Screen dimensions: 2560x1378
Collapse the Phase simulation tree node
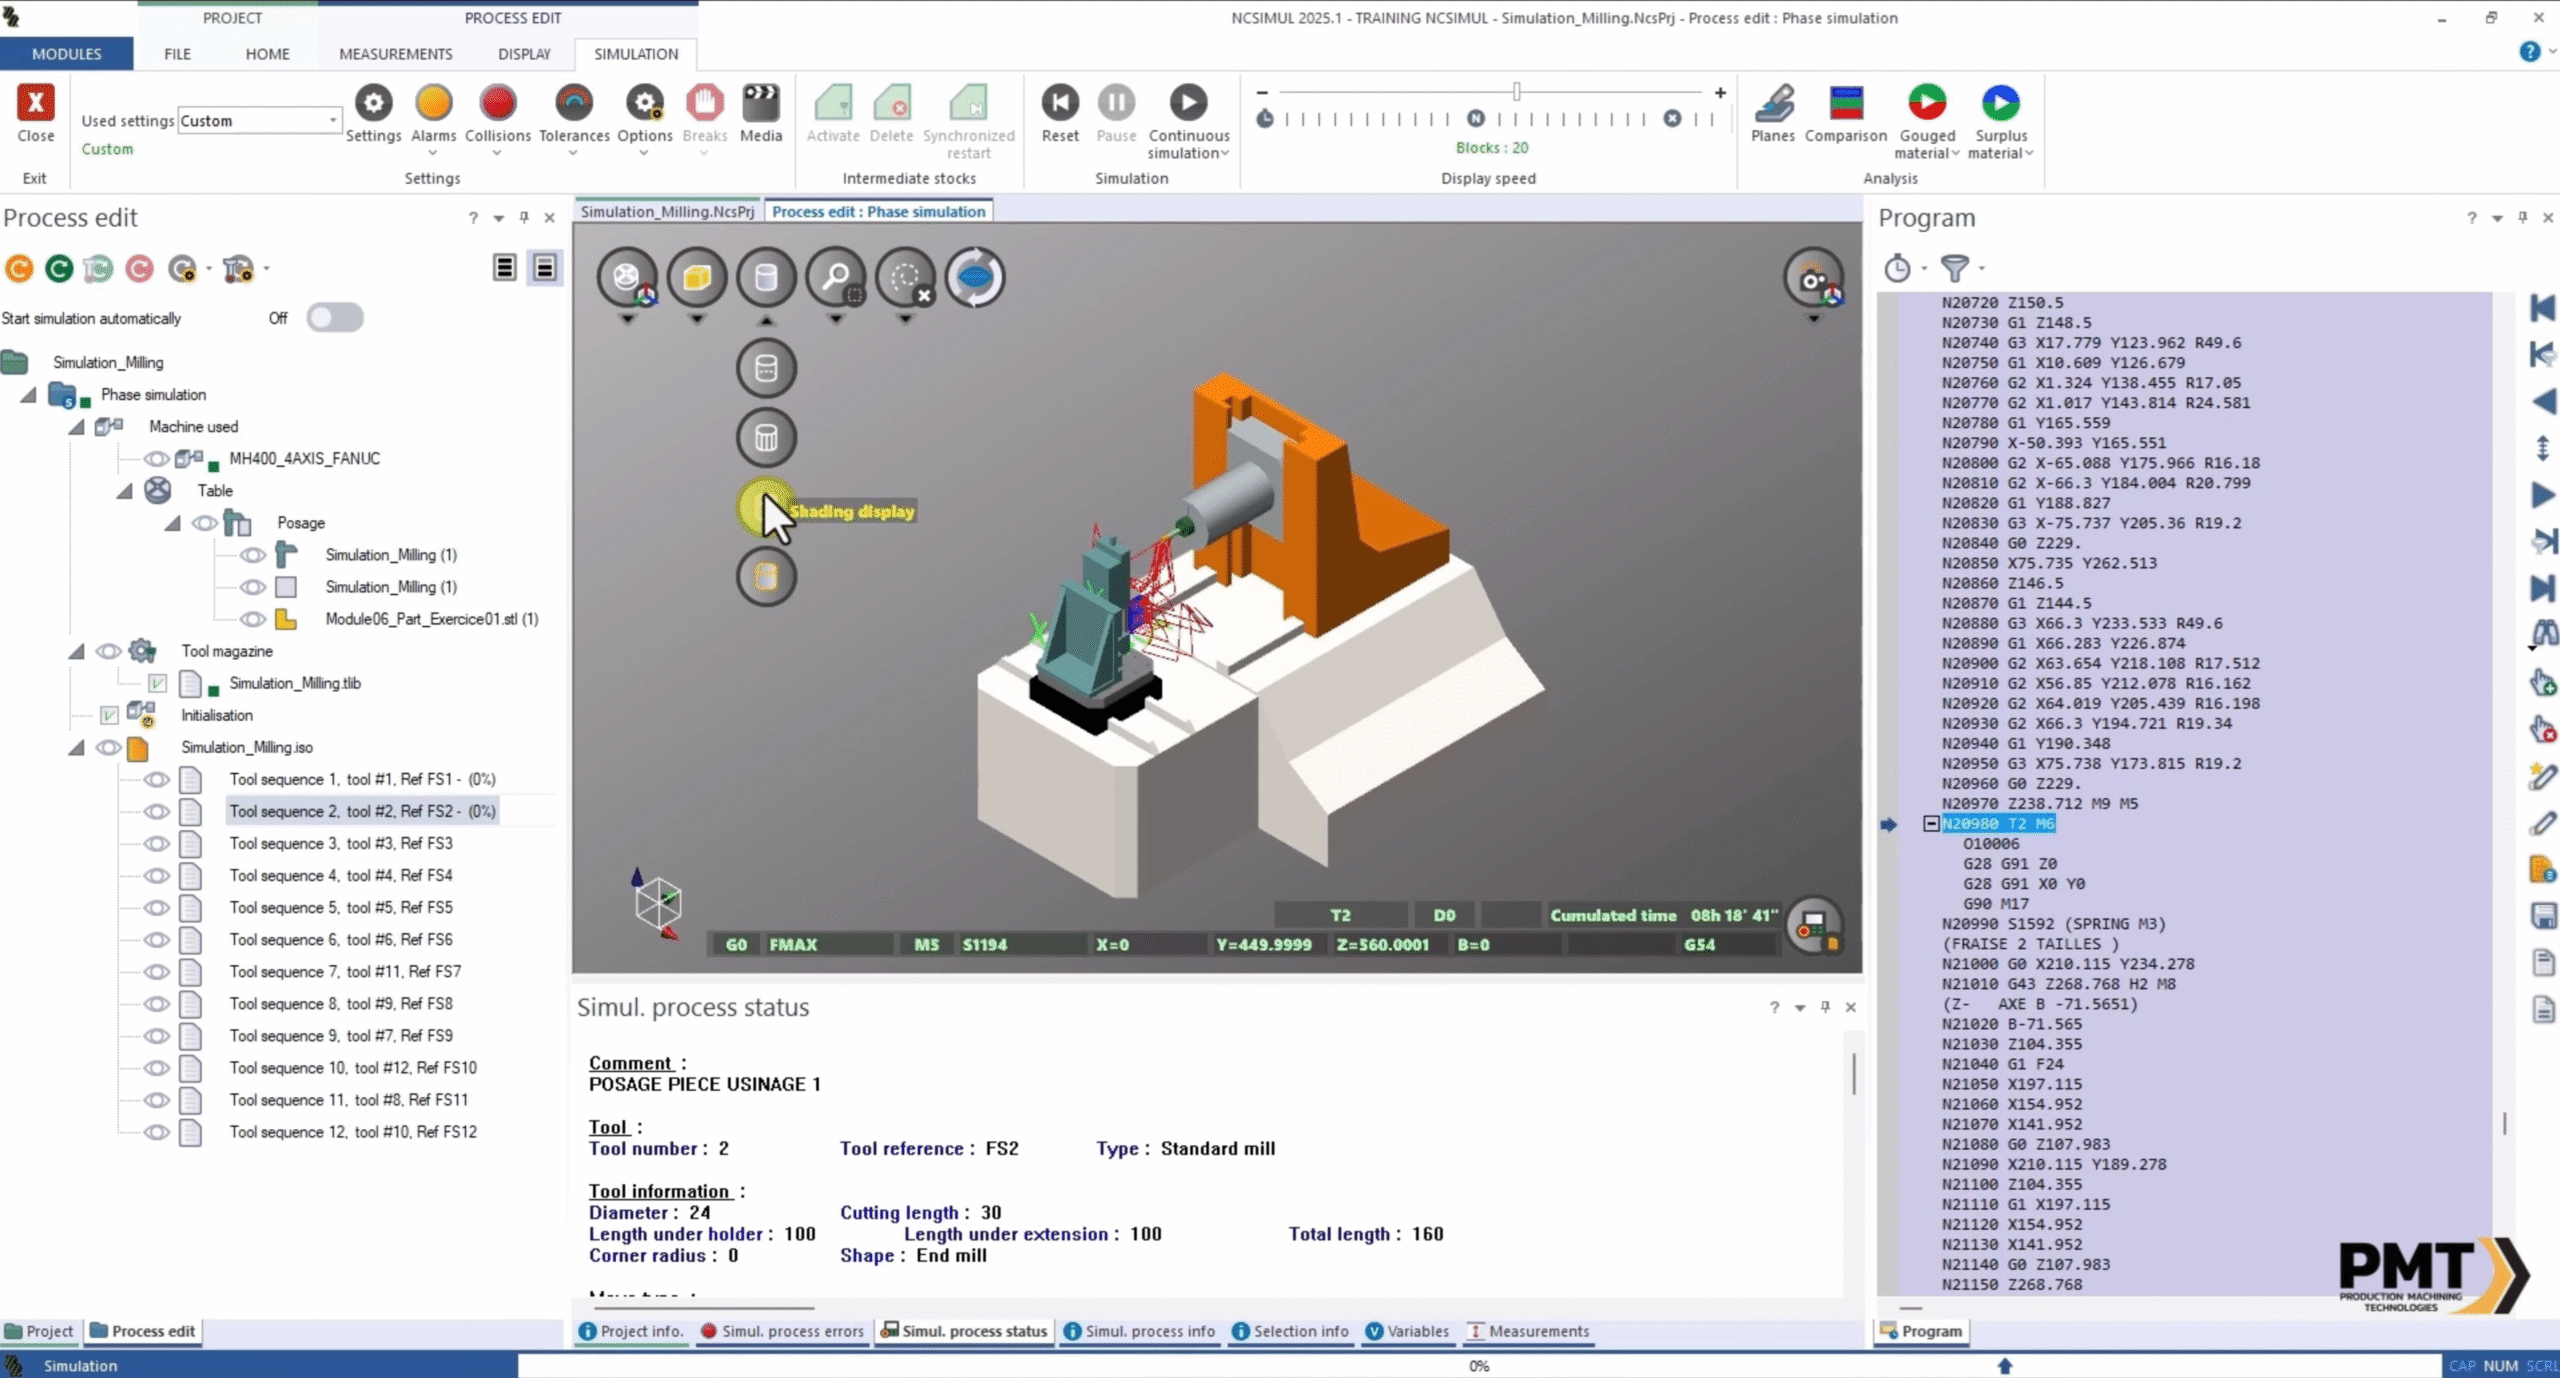click(x=28, y=395)
